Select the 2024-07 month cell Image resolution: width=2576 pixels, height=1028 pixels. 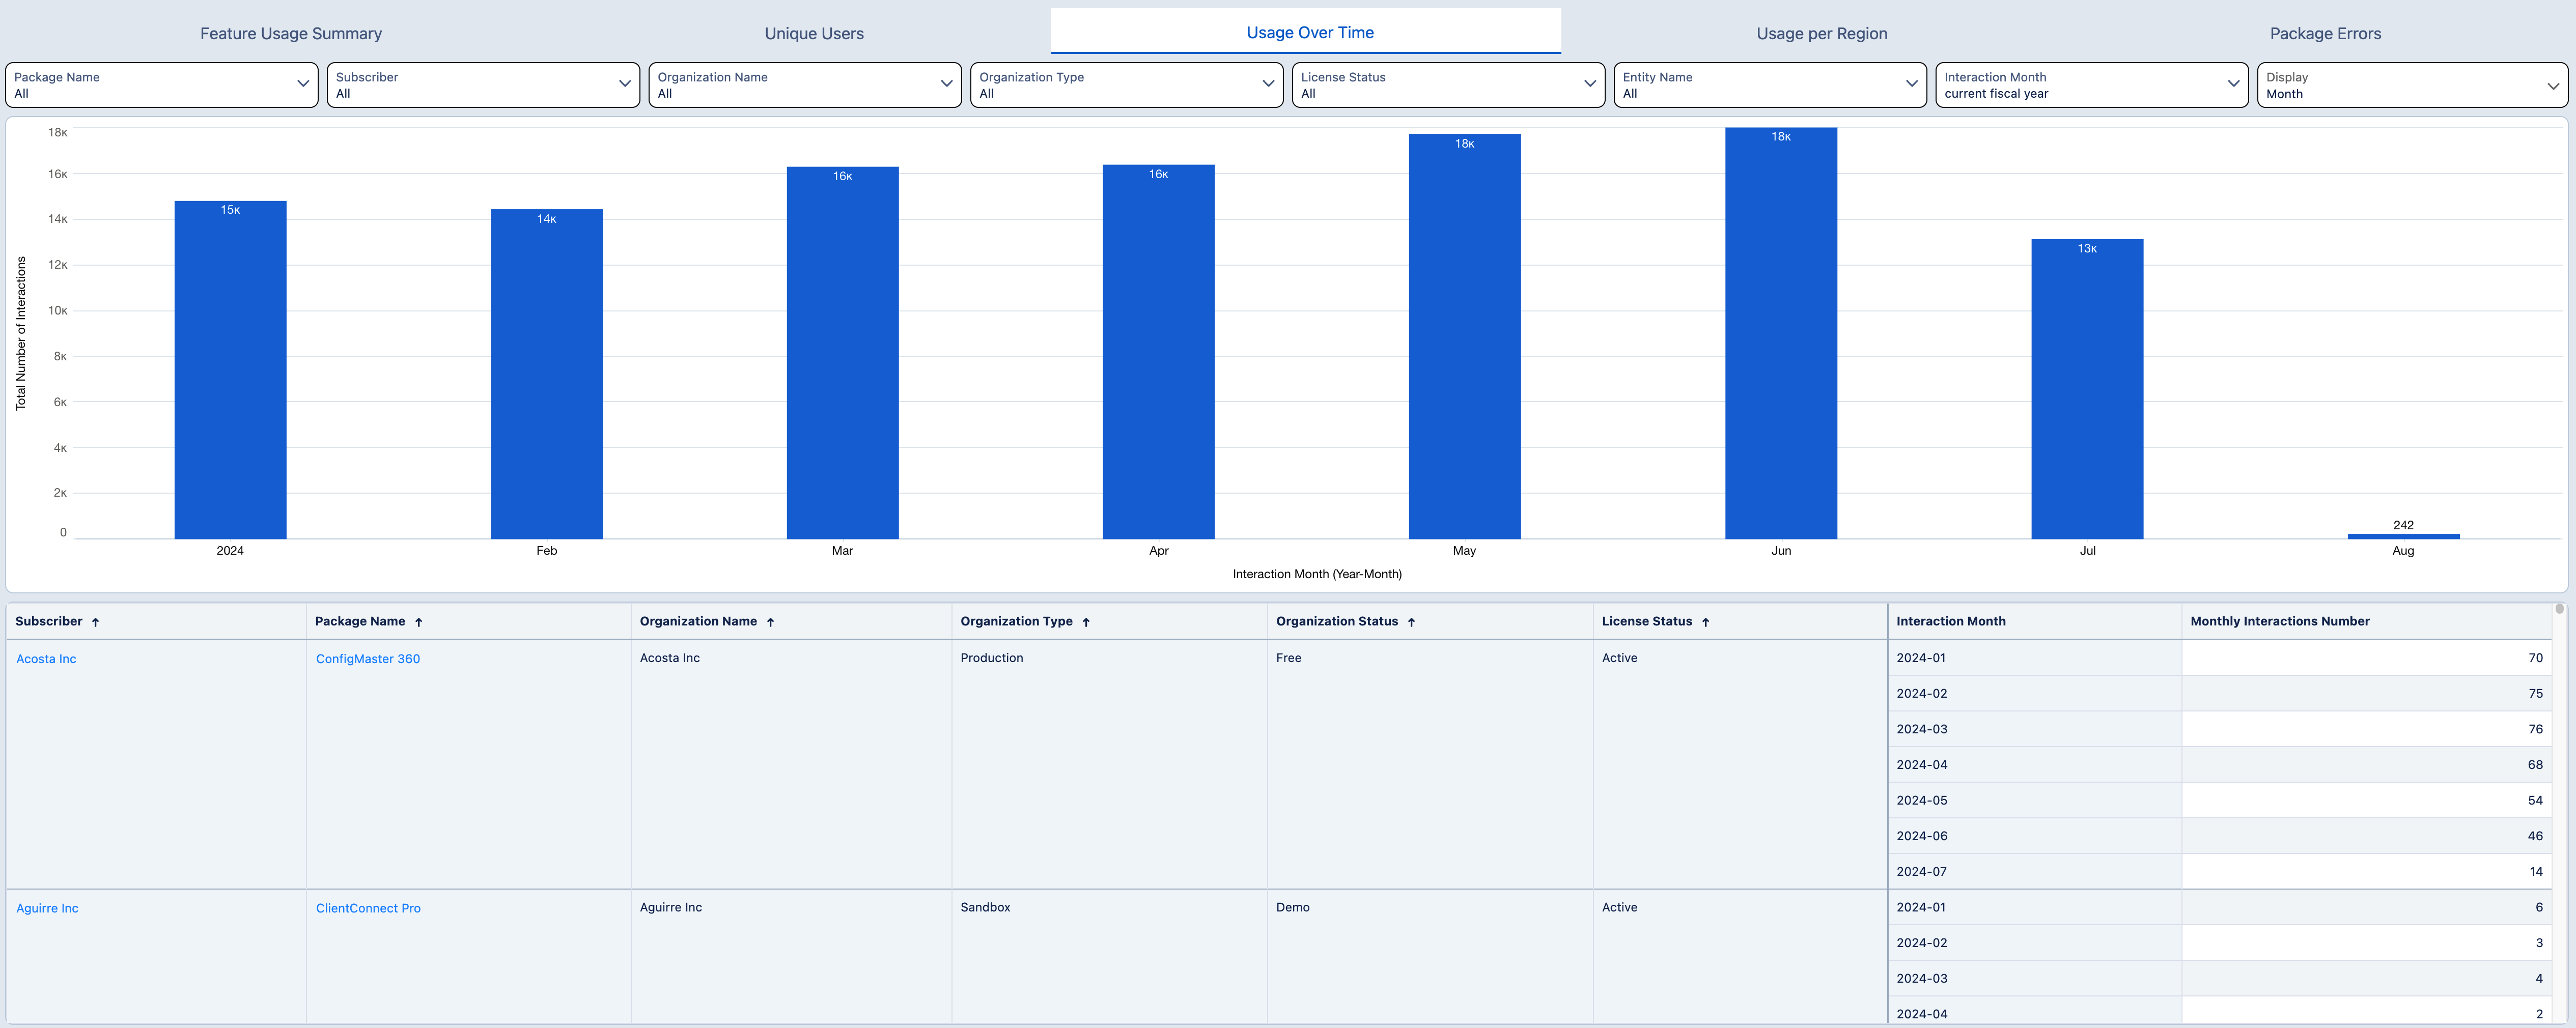[x=2034, y=871]
